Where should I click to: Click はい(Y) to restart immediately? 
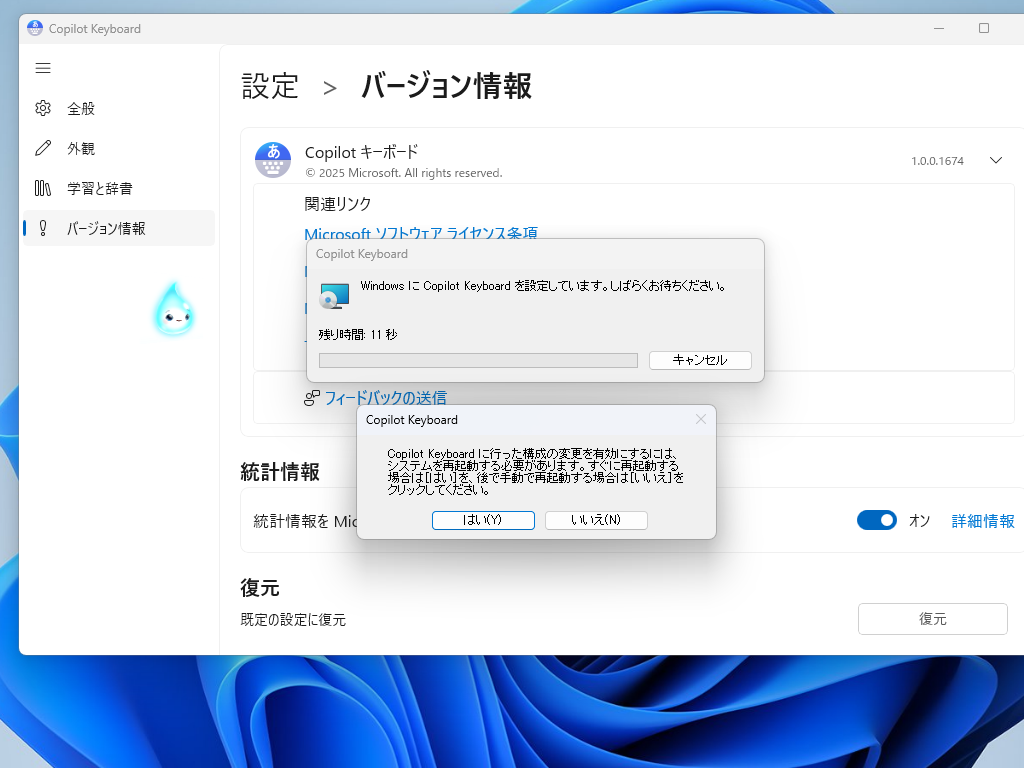click(483, 520)
